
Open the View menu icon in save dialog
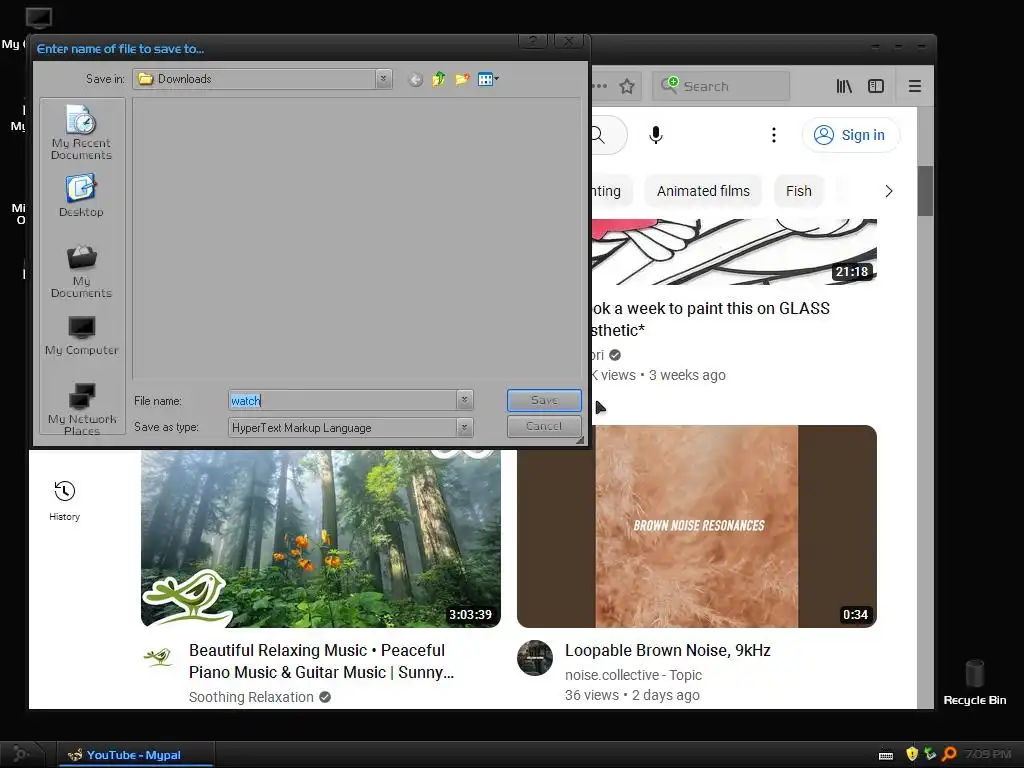coord(488,80)
